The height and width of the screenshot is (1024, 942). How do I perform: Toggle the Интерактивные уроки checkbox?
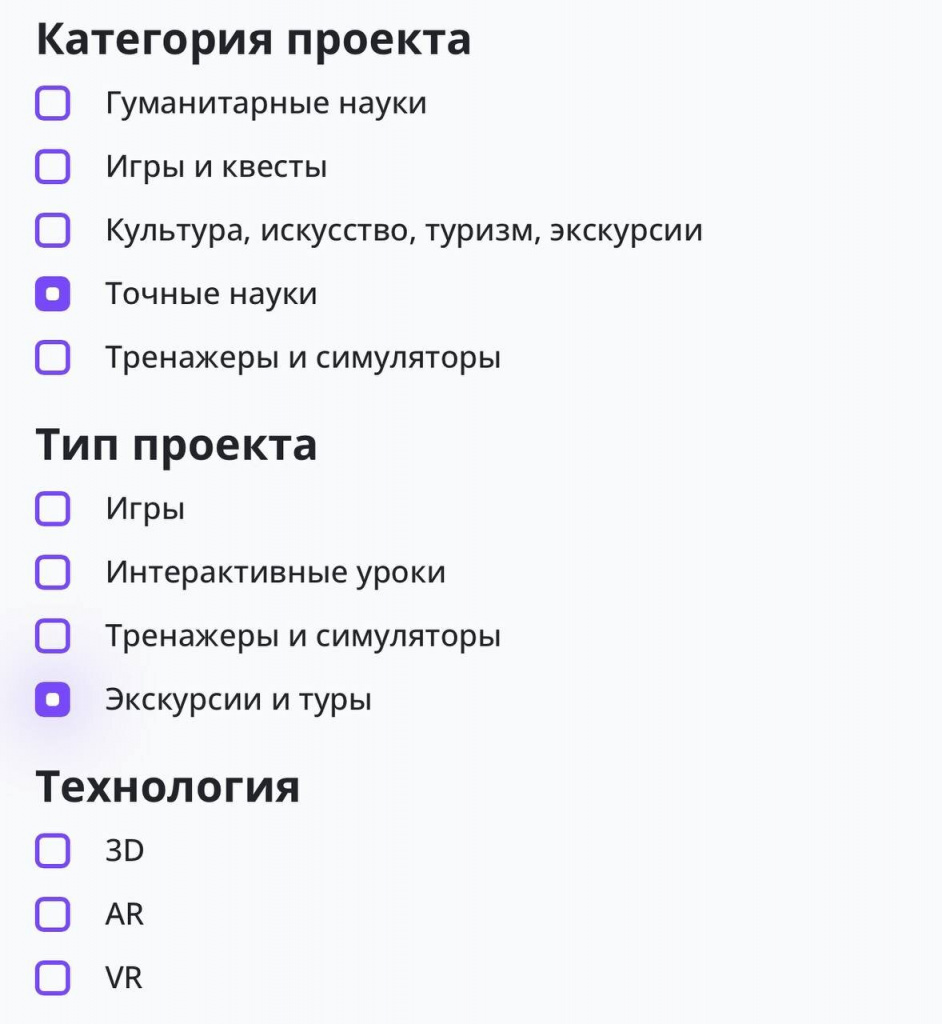coord(52,572)
